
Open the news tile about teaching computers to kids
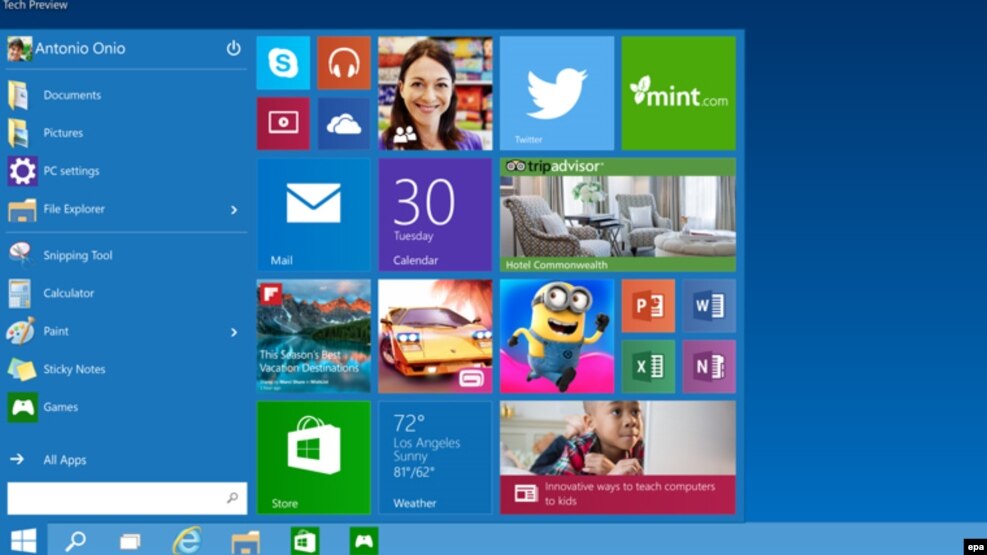(x=618, y=457)
